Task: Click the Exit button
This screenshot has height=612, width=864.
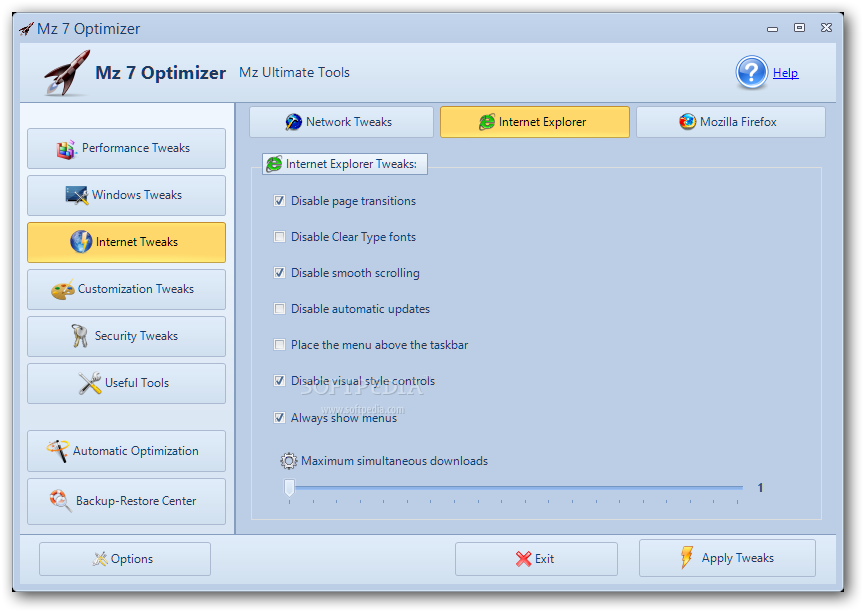Action: click(536, 559)
